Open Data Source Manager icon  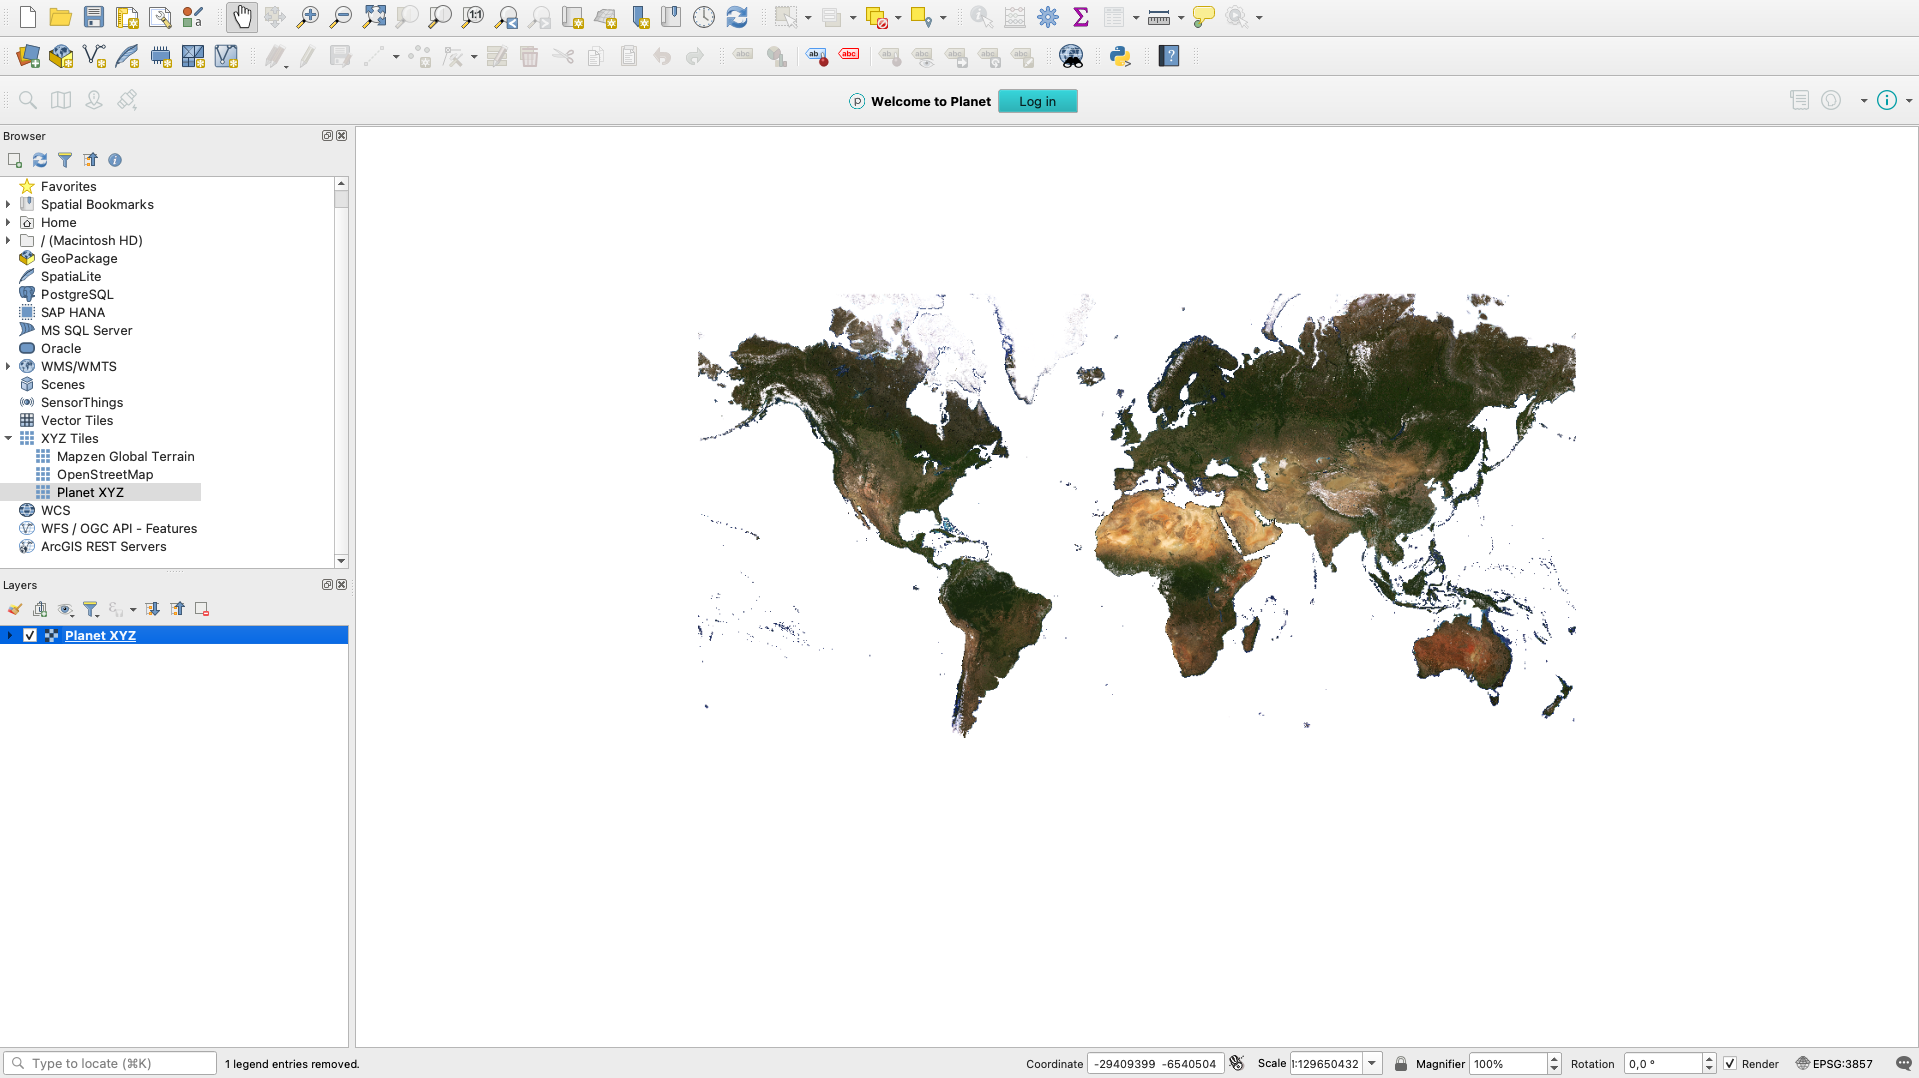[28, 56]
